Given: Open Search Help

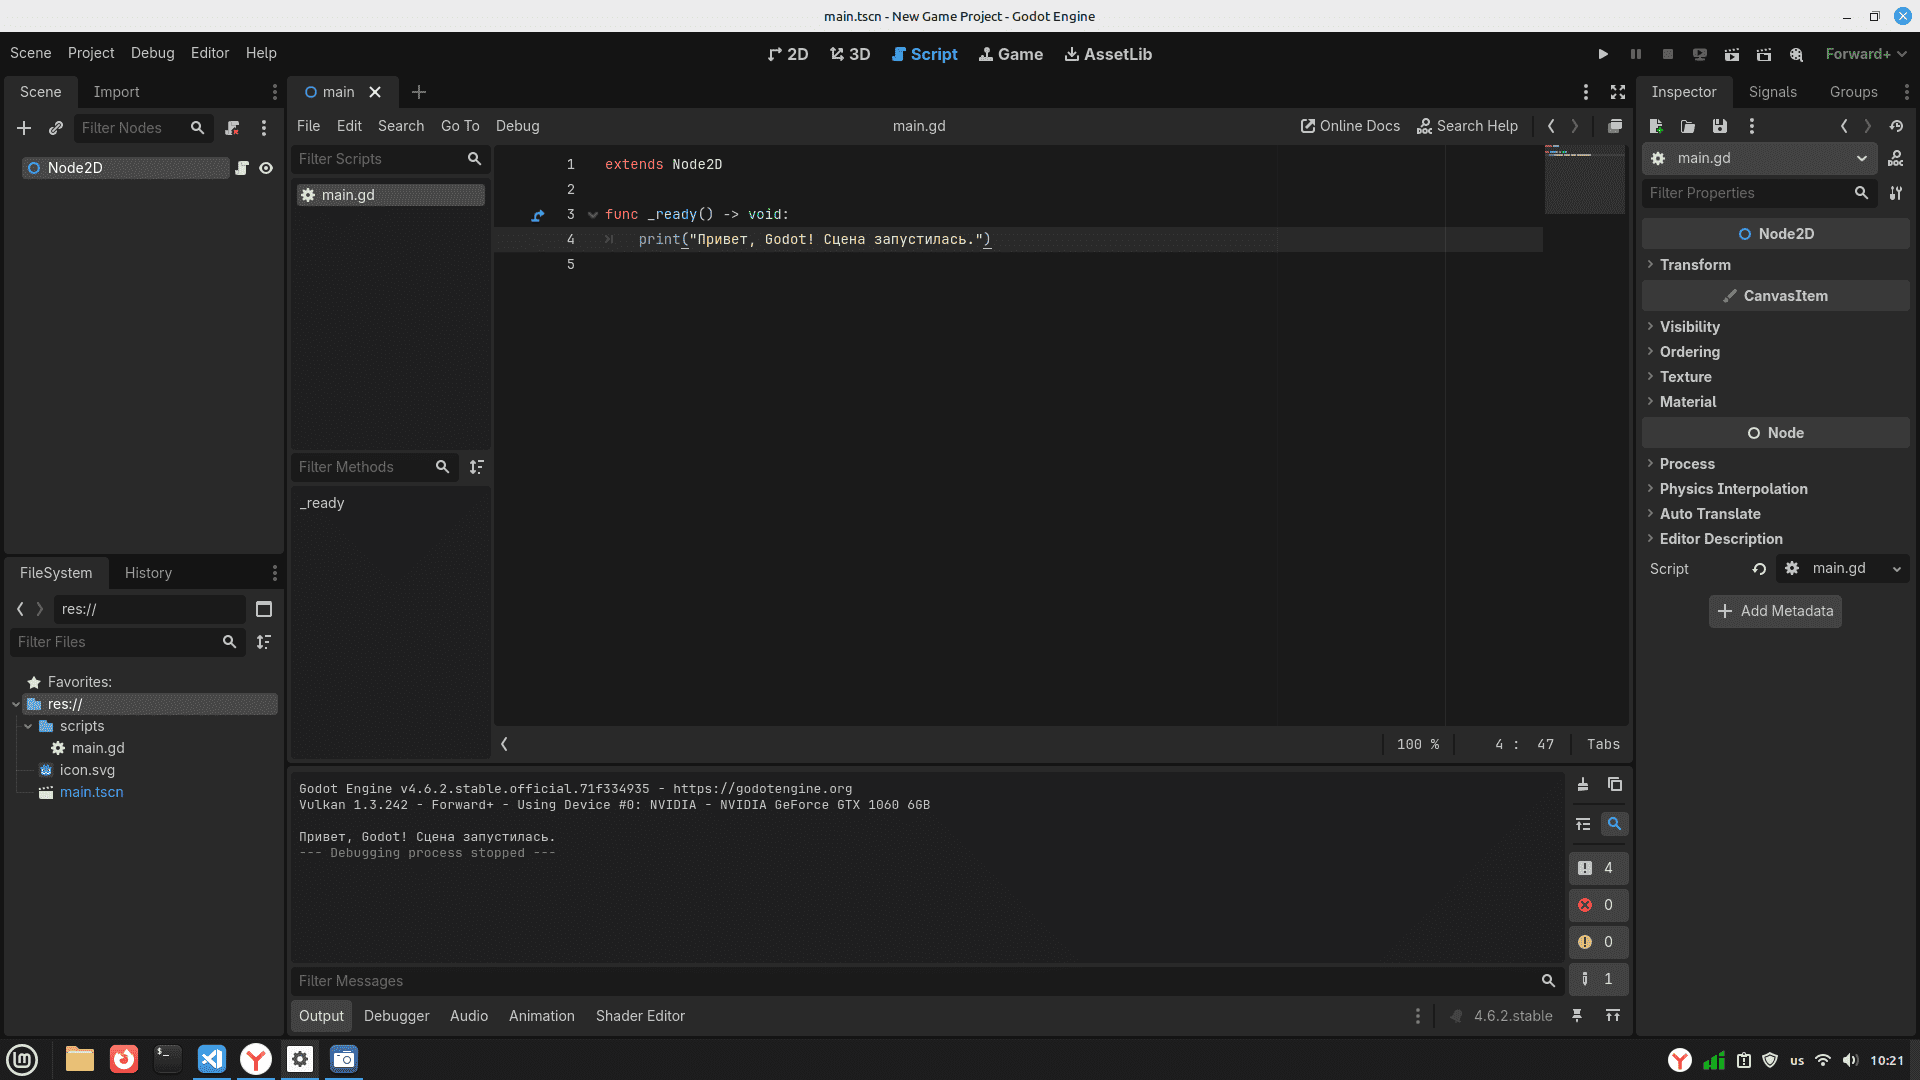Looking at the screenshot, I should click(1467, 126).
